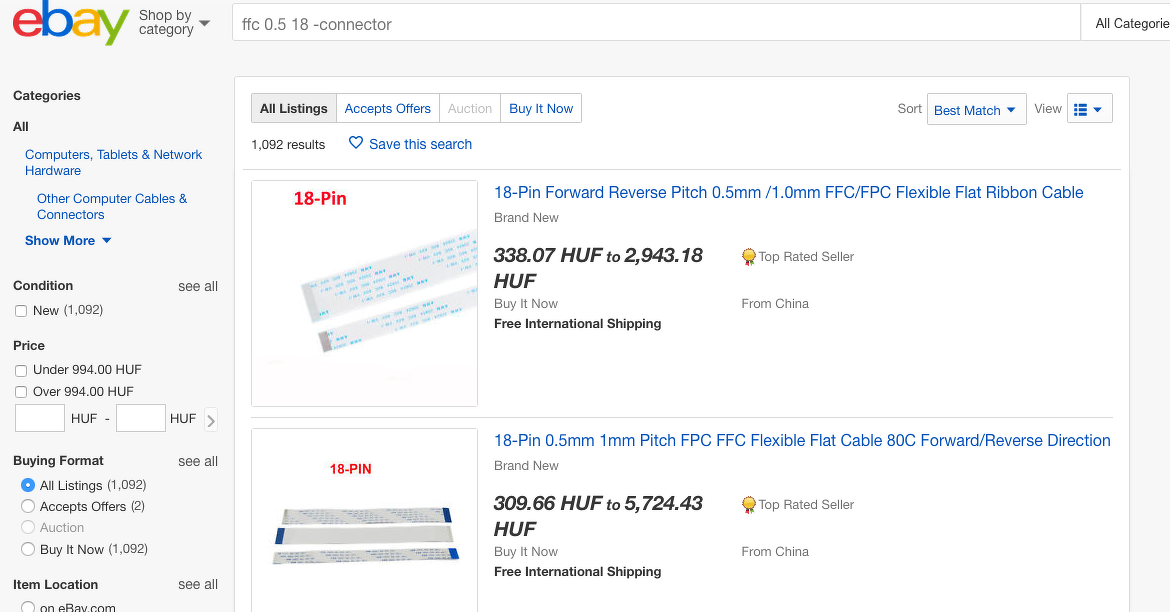Open the Shop by category dropdown
This screenshot has height=612, width=1170.
coord(174,23)
